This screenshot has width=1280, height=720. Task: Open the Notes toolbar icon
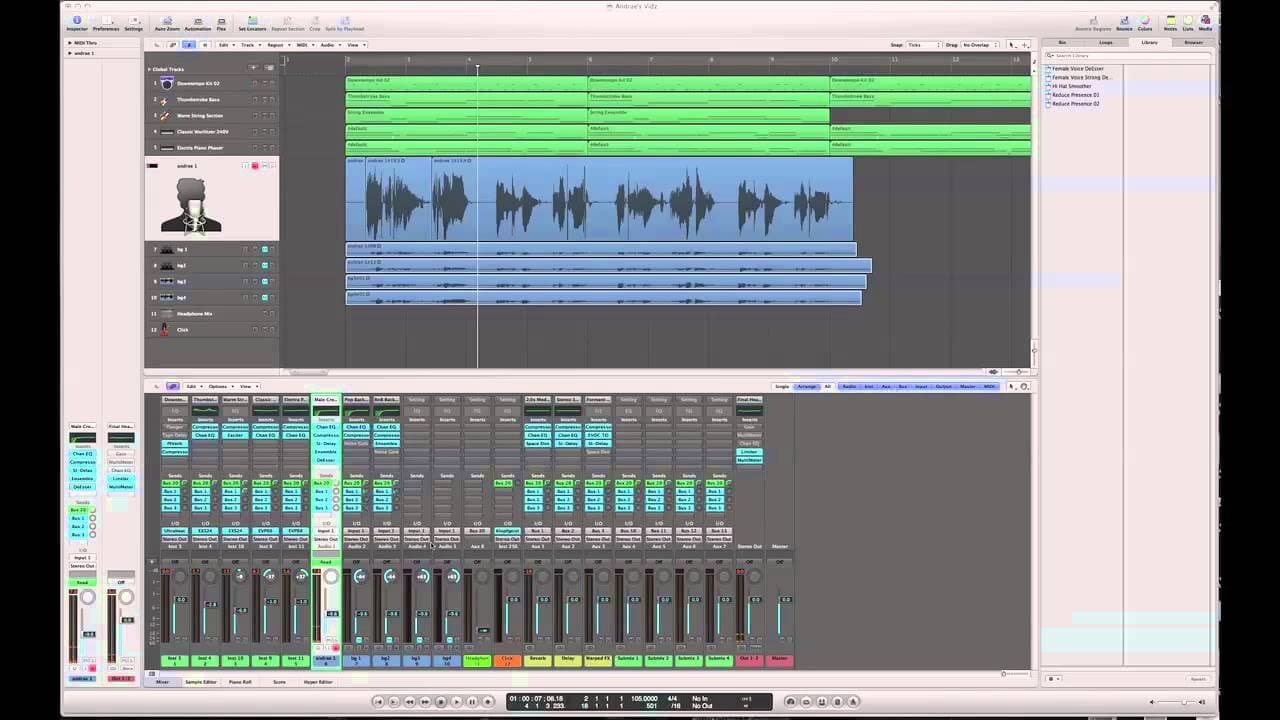[1170, 21]
